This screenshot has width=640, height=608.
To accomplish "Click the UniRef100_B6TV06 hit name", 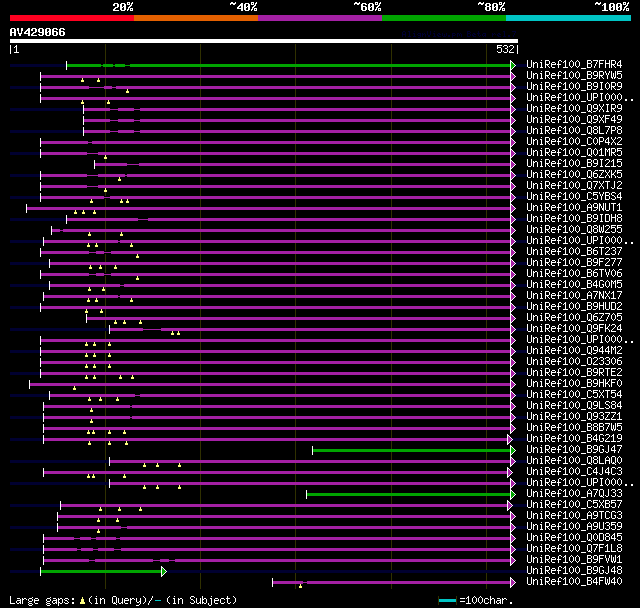I will pyautogui.click(x=574, y=274).
